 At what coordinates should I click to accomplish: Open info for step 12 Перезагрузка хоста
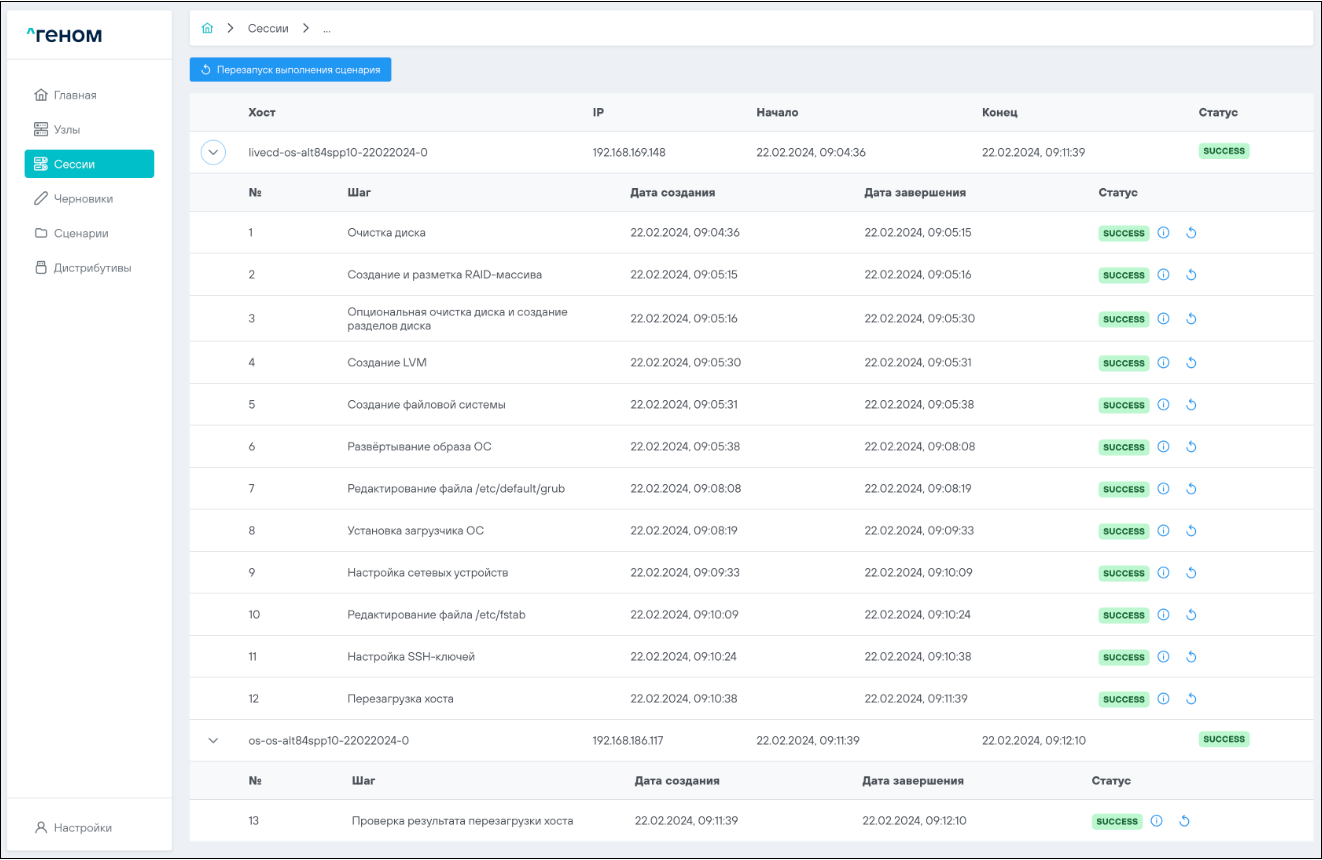point(1163,699)
